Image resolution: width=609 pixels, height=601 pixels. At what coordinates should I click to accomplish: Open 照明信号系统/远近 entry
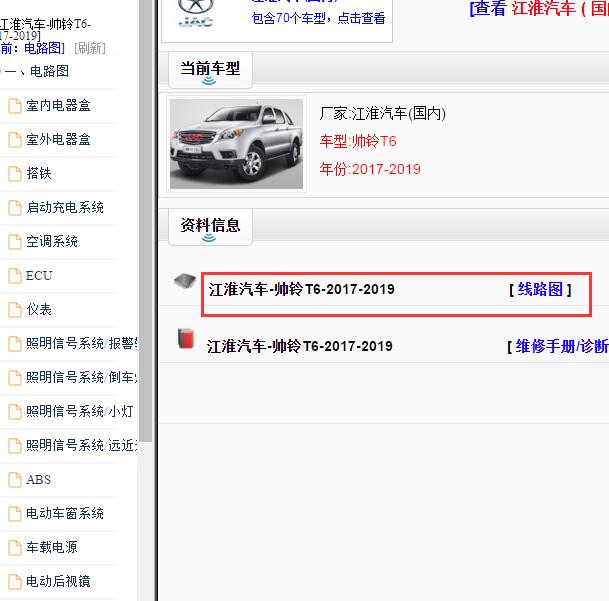[x=82, y=446]
